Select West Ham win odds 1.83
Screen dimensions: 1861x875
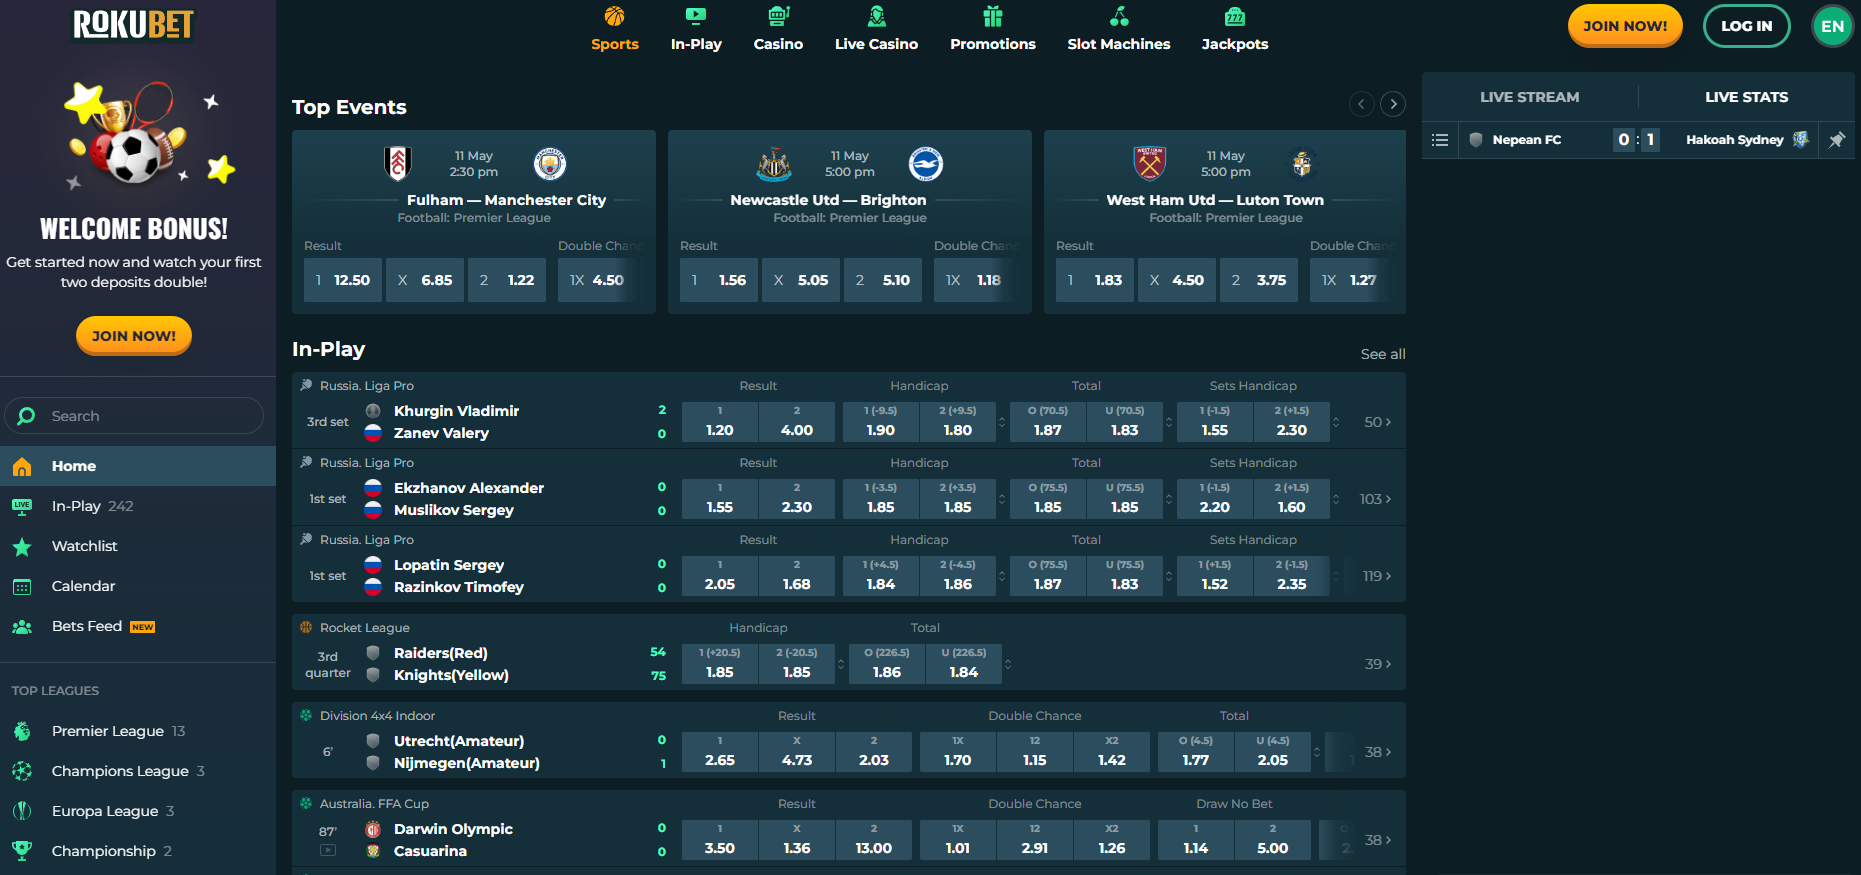(1095, 280)
